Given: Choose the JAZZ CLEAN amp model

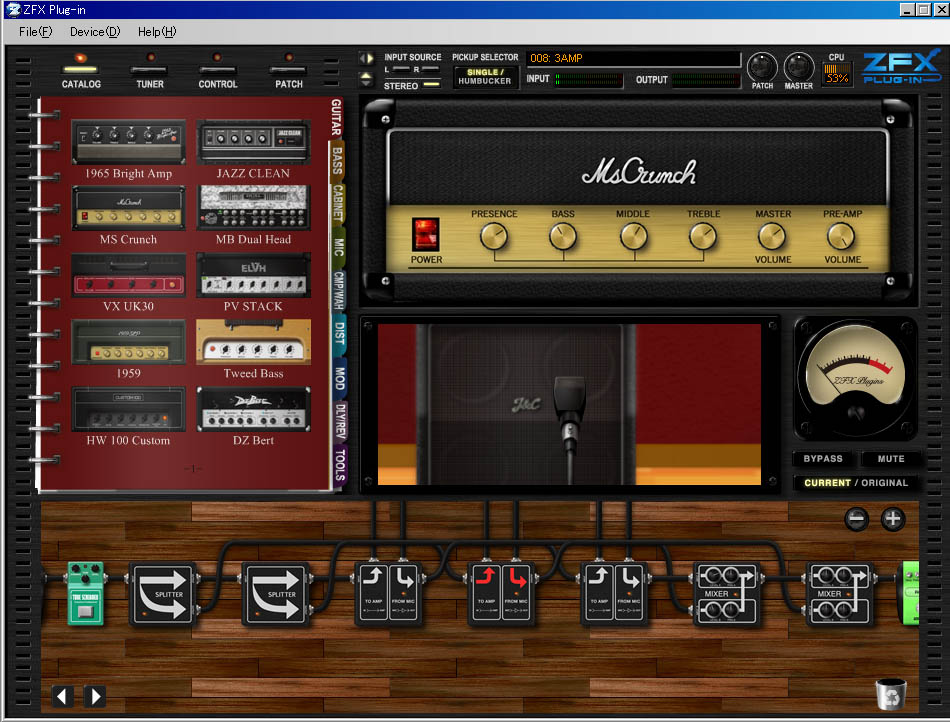Looking at the screenshot, I should point(253,142).
